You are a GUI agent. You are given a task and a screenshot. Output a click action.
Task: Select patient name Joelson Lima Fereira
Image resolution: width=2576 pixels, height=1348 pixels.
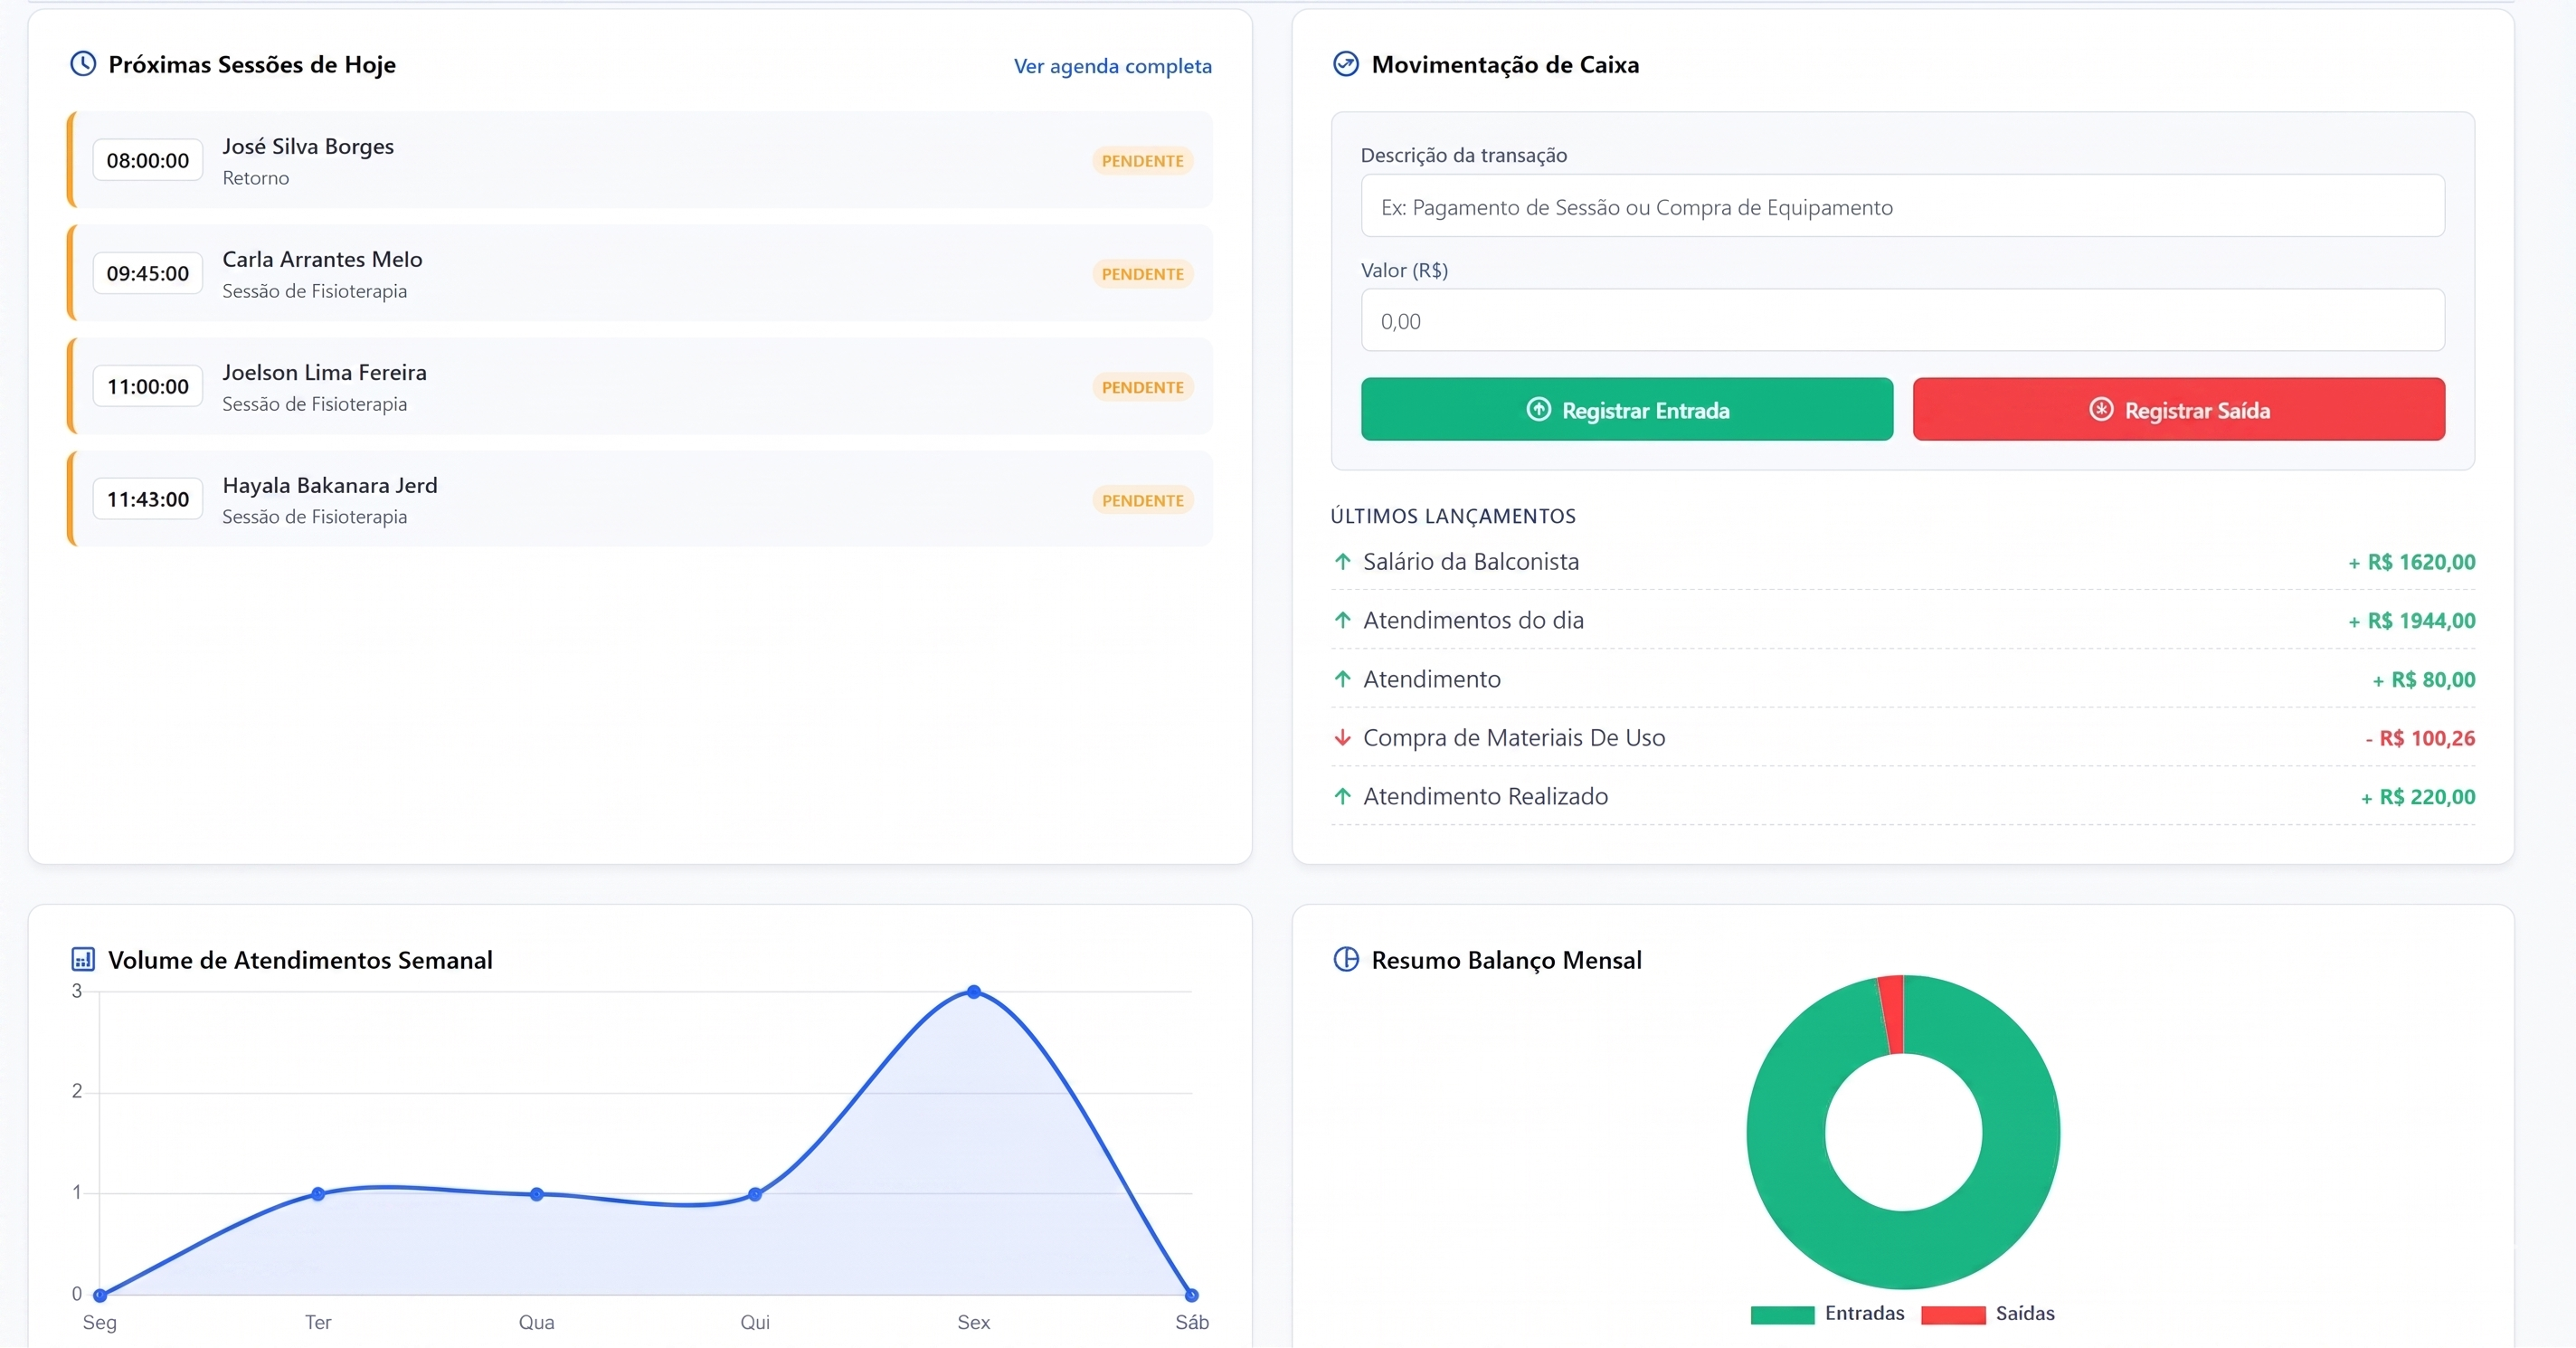(324, 372)
